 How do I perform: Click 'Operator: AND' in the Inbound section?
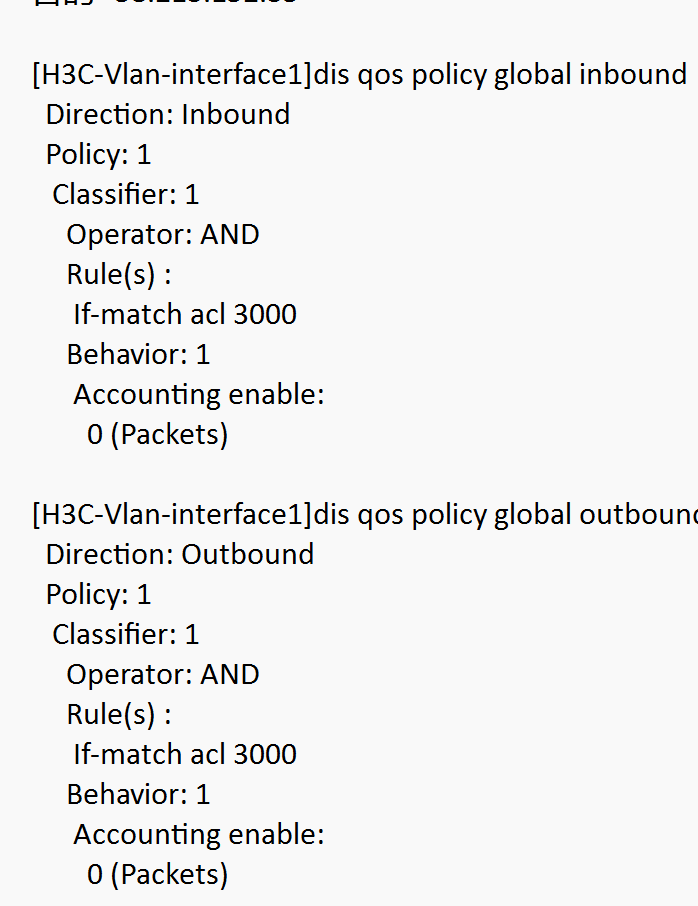click(163, 235)
